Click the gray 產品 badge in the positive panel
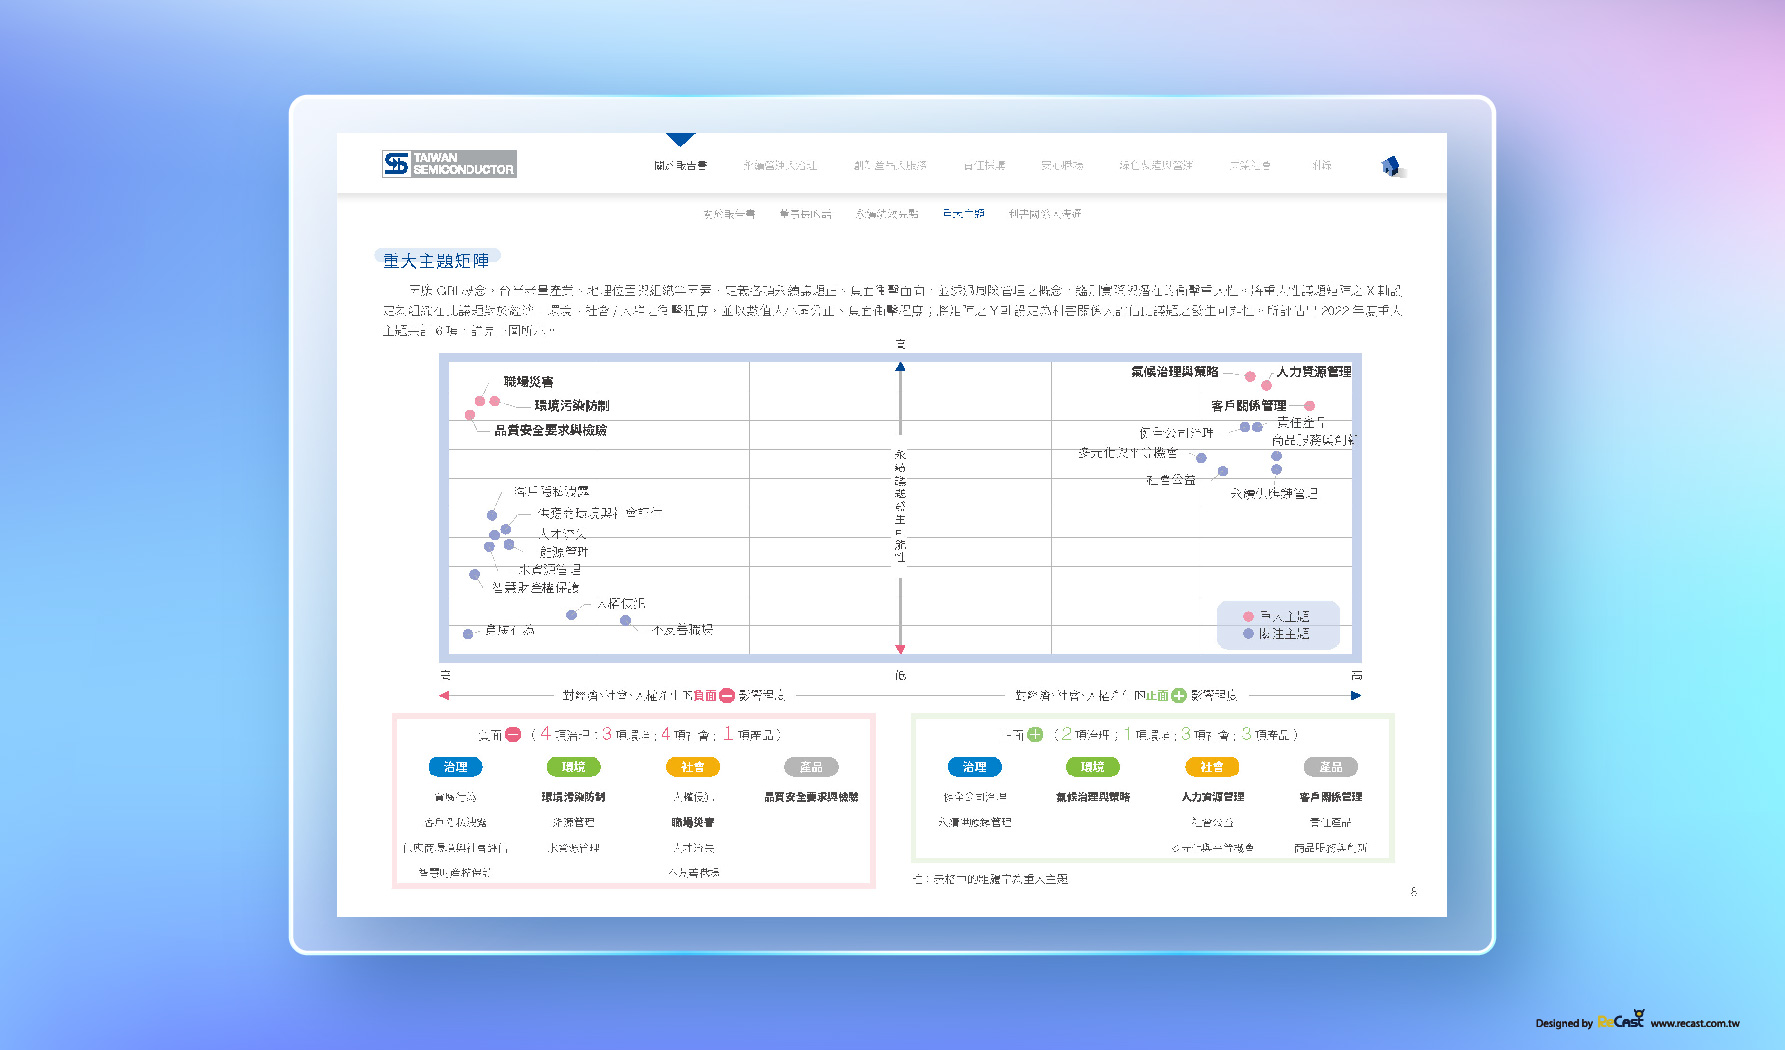Image resolution: width=1785 pixels, height=1050 pixels. tap(1331, 767)
